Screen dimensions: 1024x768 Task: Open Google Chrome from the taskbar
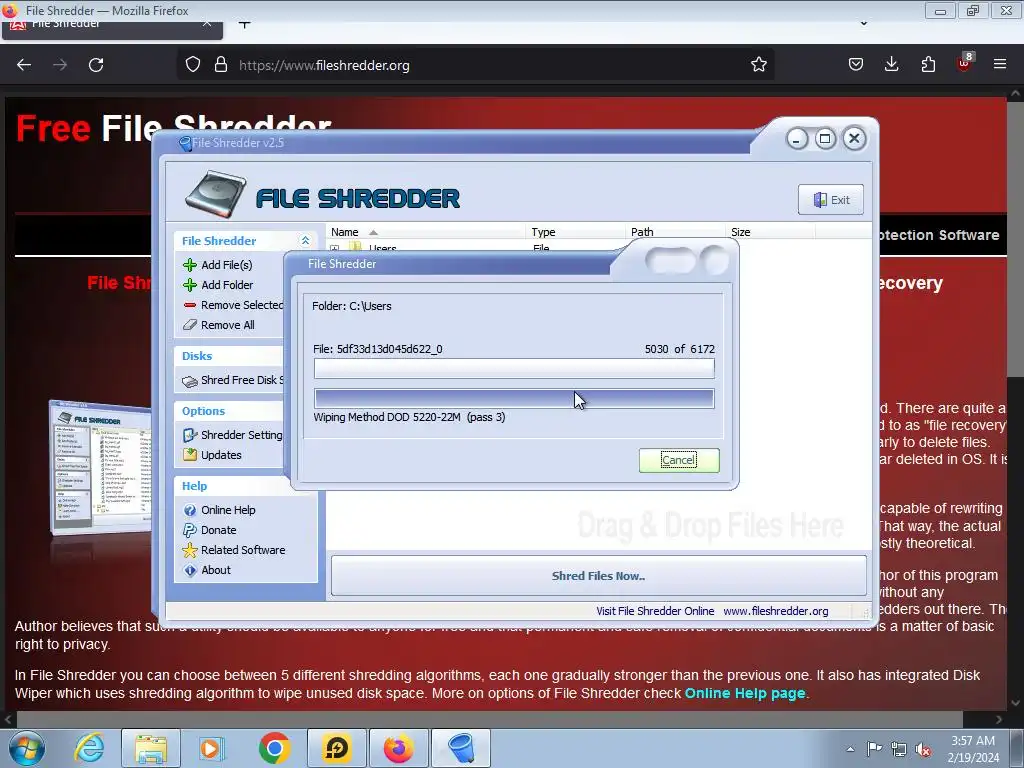point(274,748)
